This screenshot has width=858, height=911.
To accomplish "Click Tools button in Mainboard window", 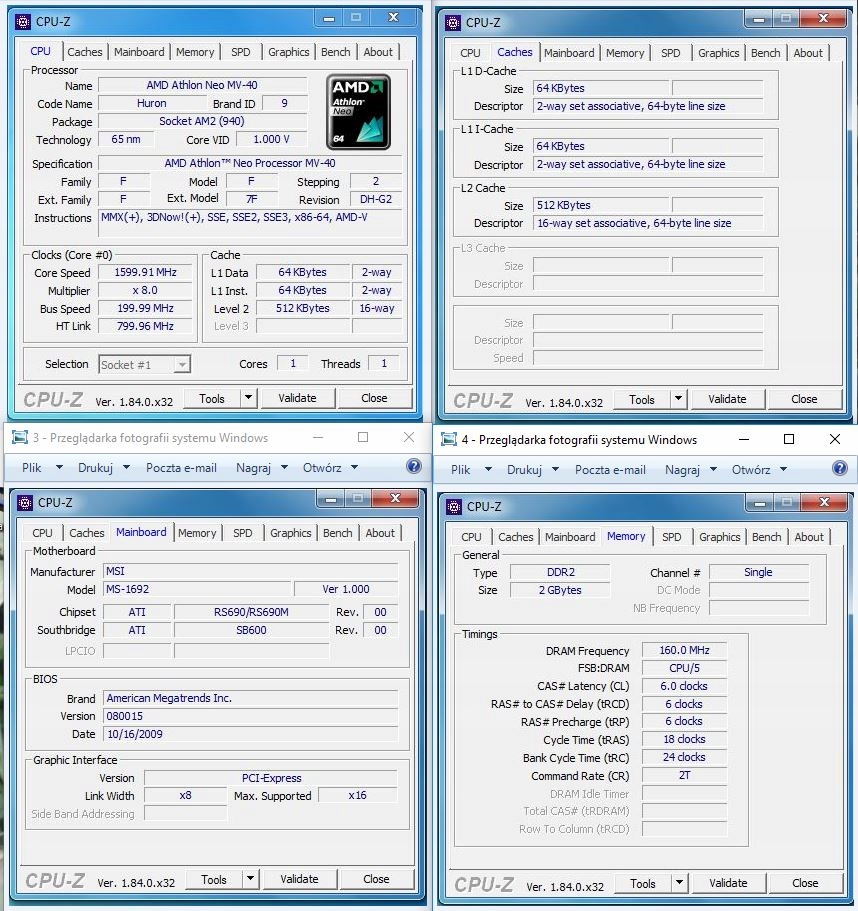I will pyautogui.click(x=214, y=879).
